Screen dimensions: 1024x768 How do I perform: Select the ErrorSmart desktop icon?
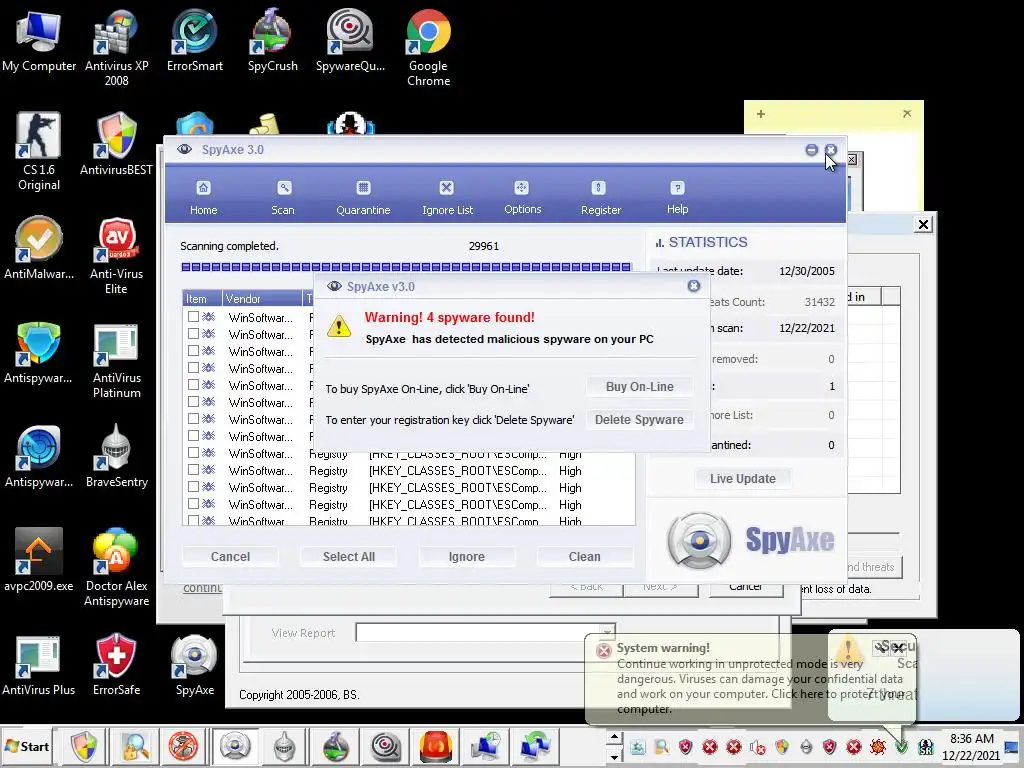point(195,41)
